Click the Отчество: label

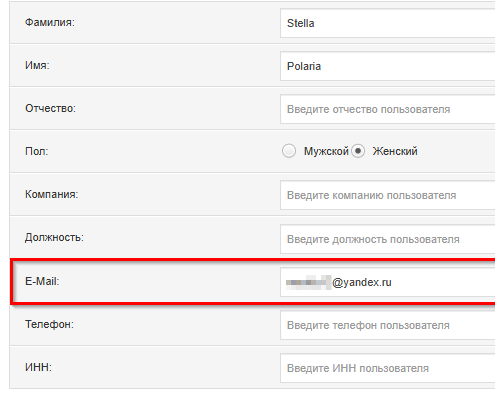(50, 108)
